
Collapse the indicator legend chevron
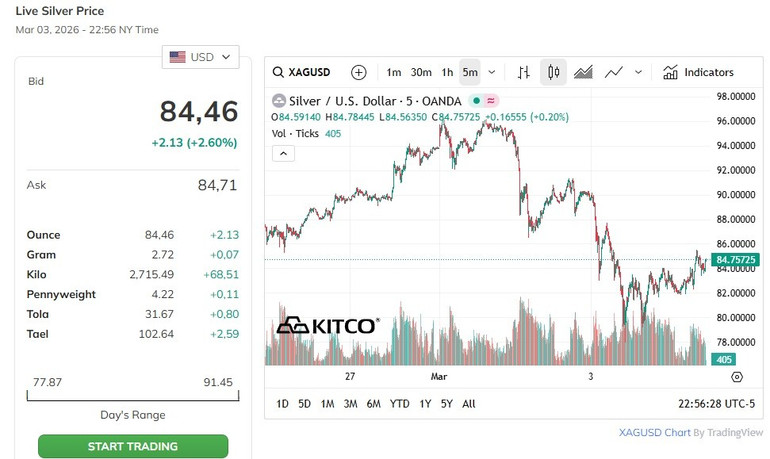tap(283, 153)
